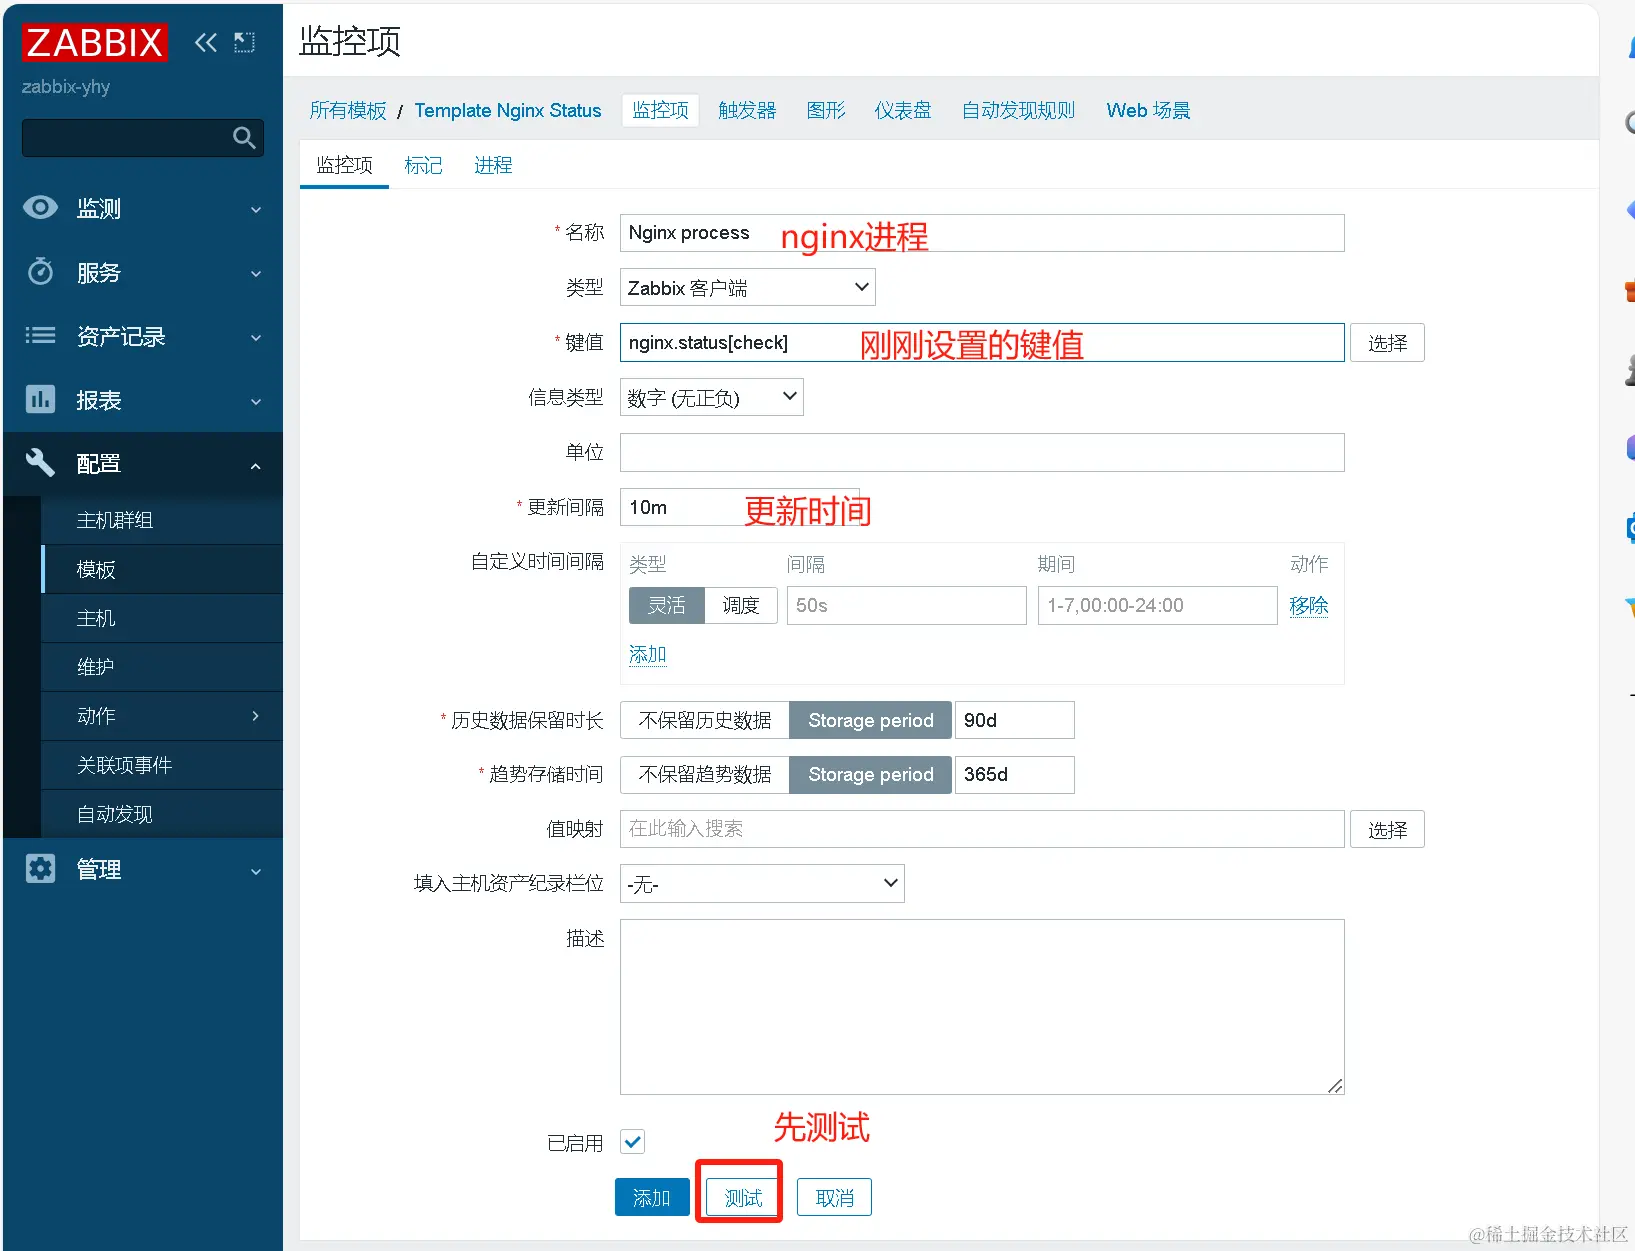Click 选择 button next to 值映射
The image size is (1635, 1251).
click(x=1387, y=829)
